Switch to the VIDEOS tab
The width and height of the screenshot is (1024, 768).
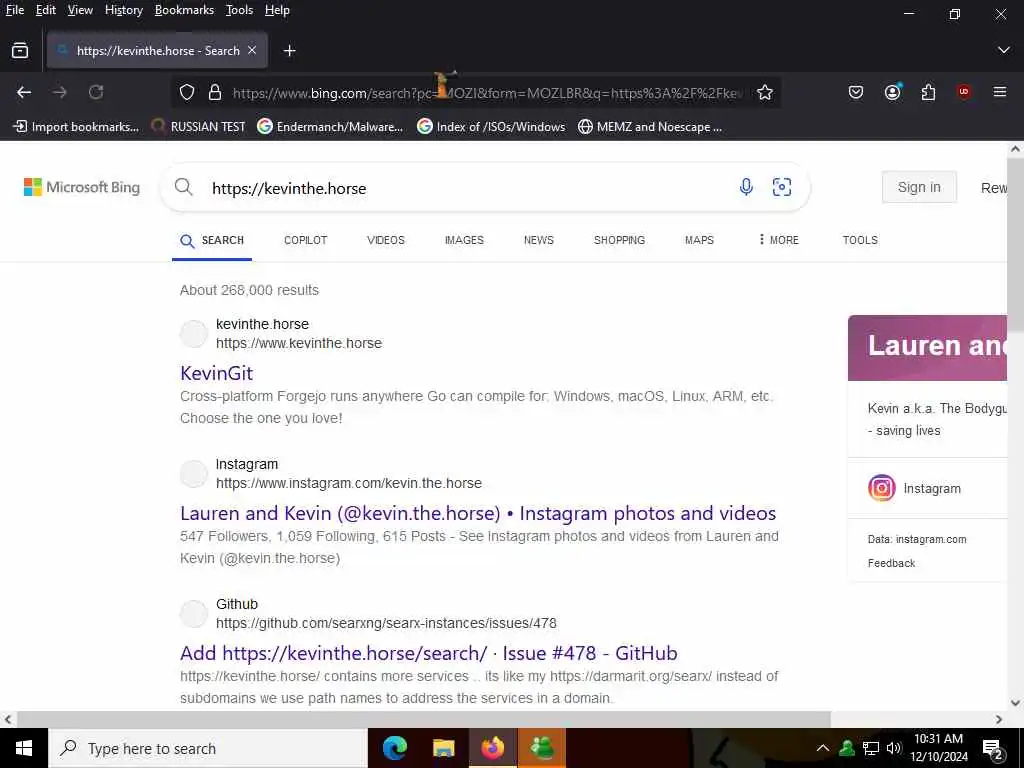[386, 240]
